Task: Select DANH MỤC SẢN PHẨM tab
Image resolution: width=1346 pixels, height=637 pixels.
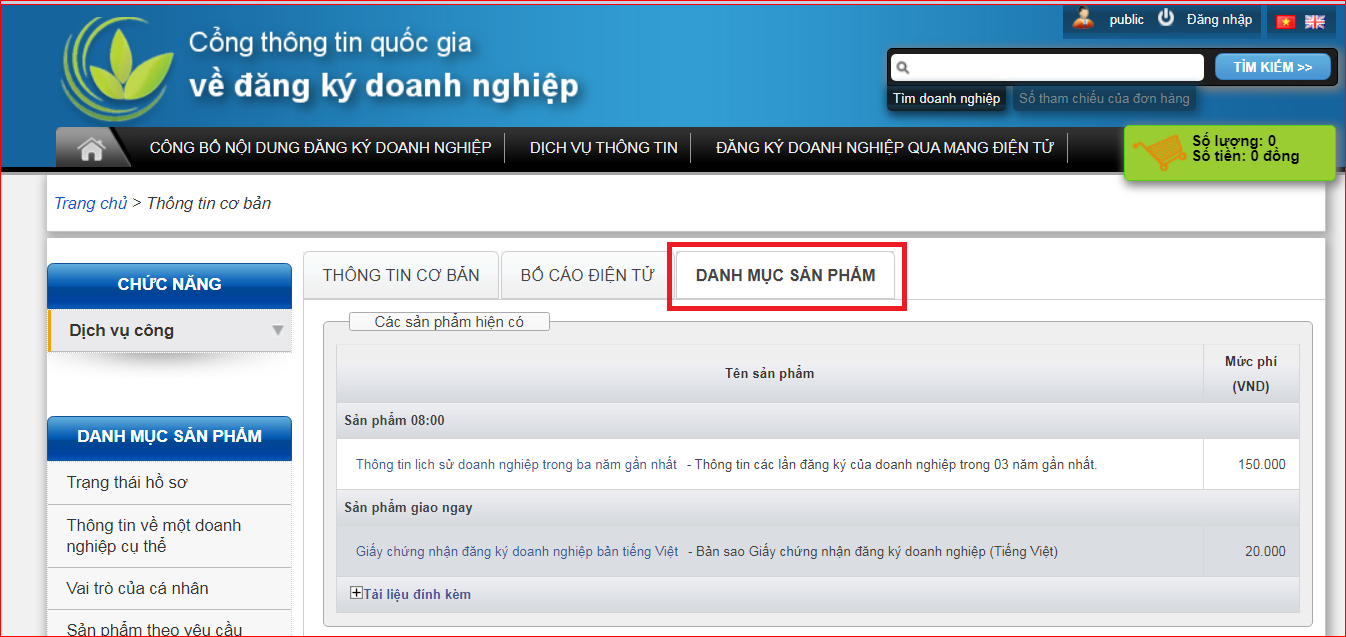Action: (786, 275)
